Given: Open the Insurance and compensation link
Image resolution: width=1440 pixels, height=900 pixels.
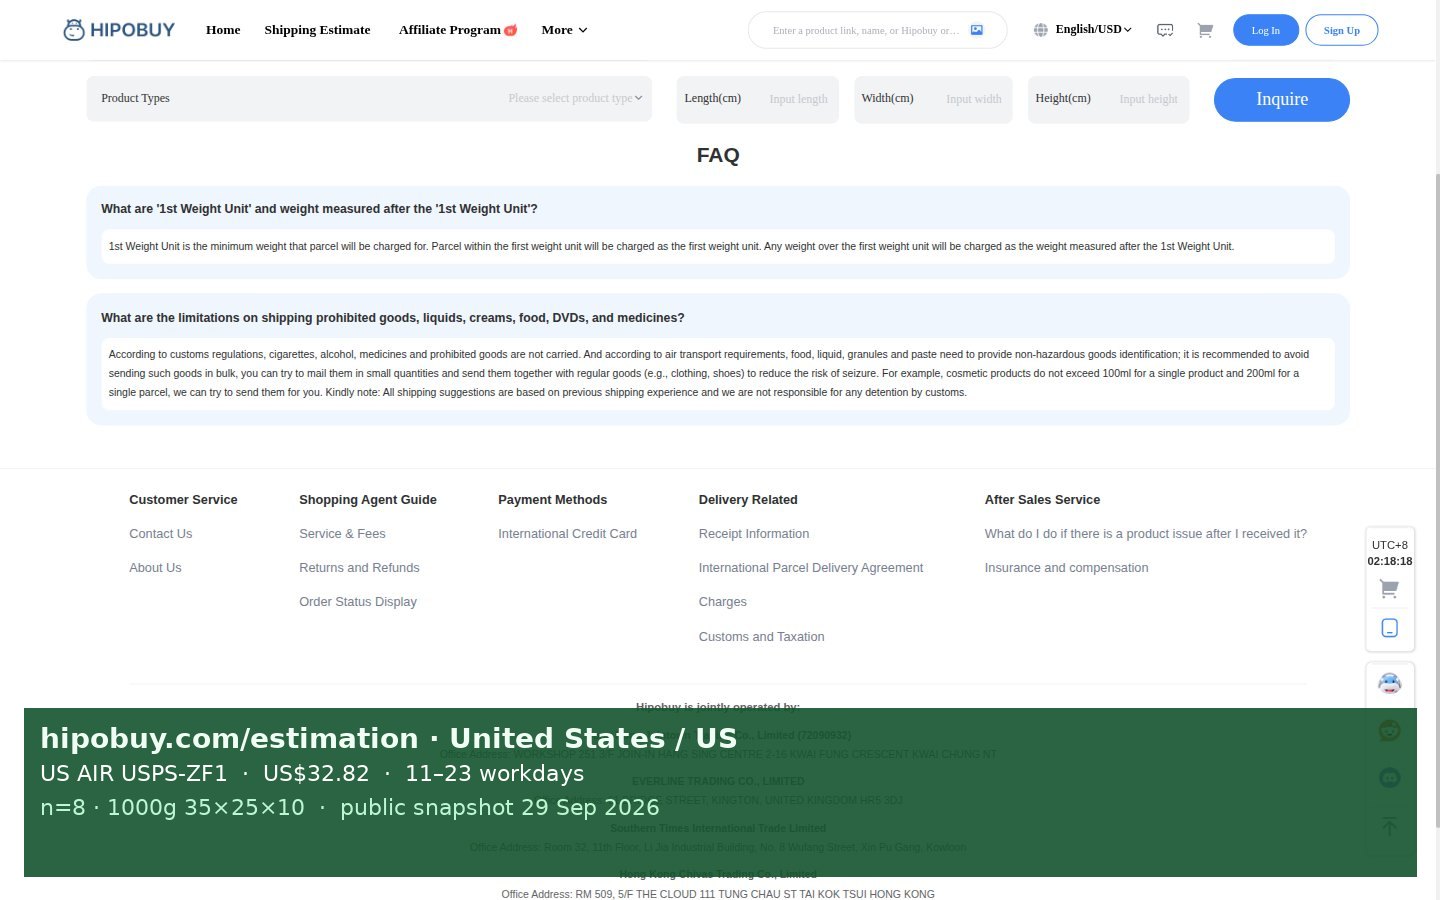Looking at the screenshot, I should [x=1067, y=568].
